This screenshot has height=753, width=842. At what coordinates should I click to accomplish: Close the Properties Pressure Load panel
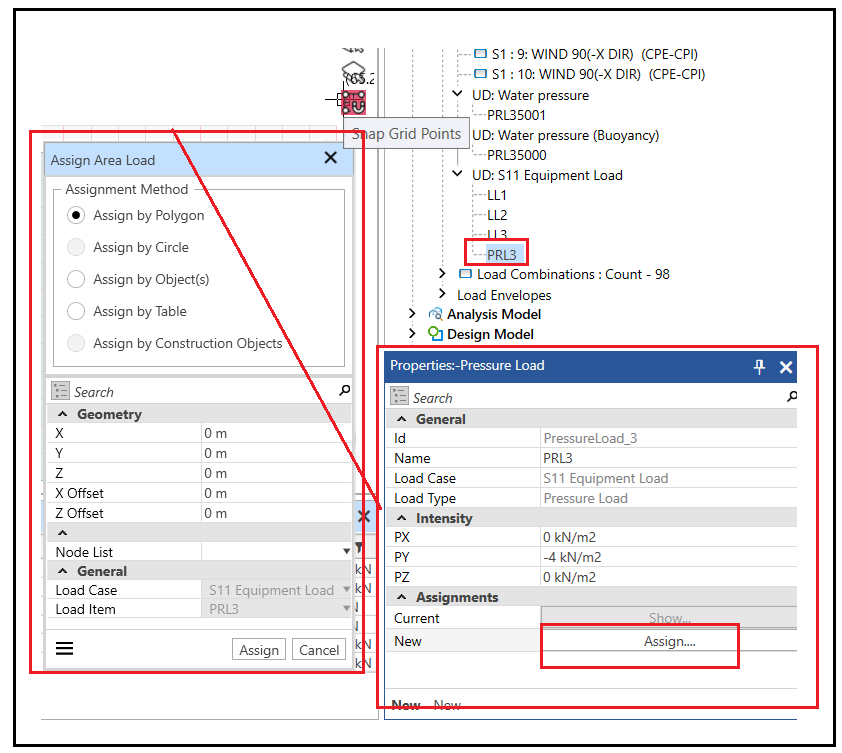click(786, 367)
